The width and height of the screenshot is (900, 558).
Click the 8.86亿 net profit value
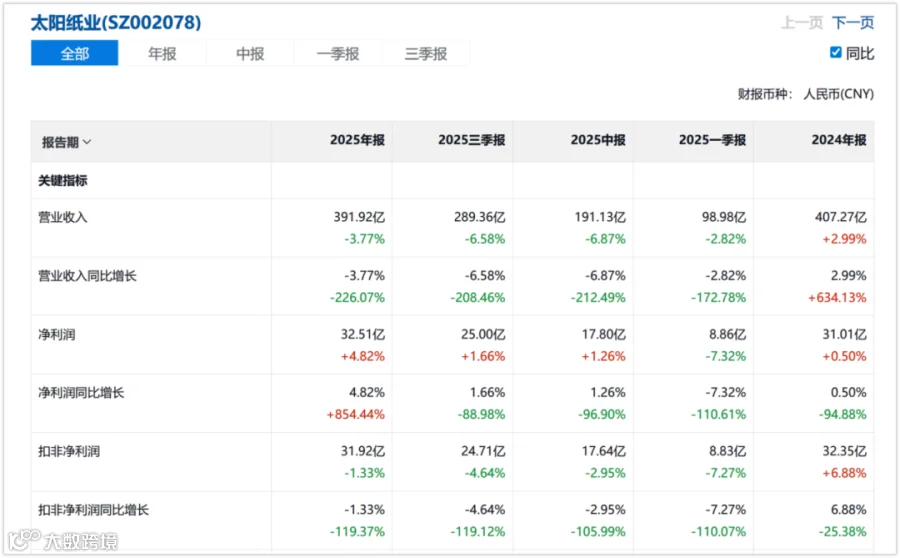point(727,334)
